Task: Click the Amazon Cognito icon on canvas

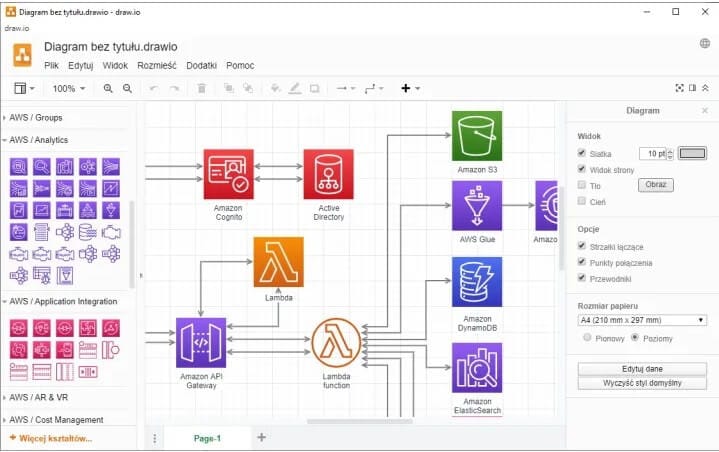Action: pyautogui.click(x=228, y=174)
